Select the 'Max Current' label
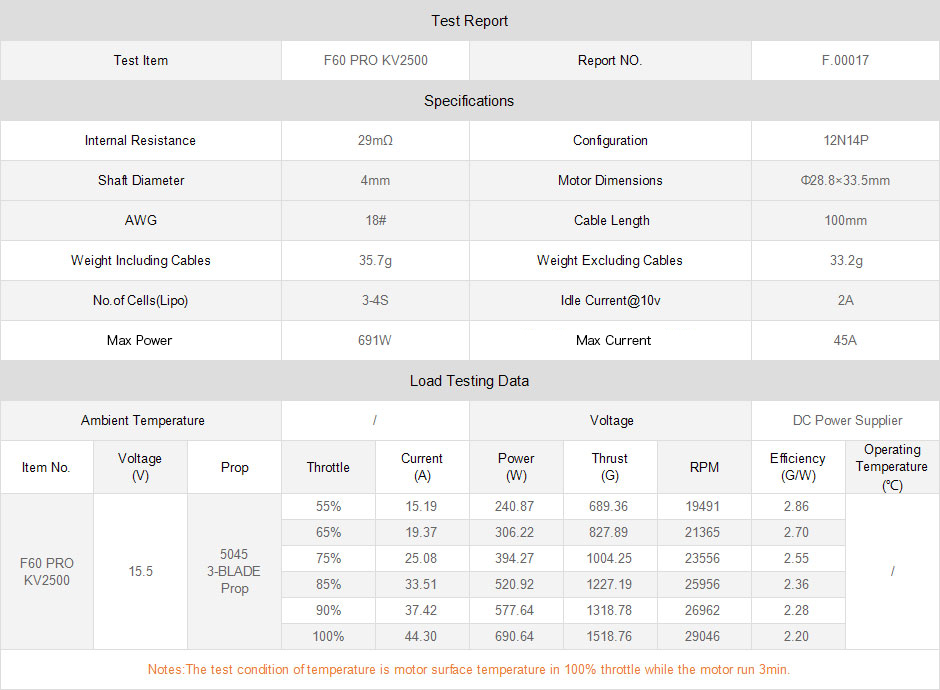The height and width of the screenshot is (690, 940). (613, 341)
